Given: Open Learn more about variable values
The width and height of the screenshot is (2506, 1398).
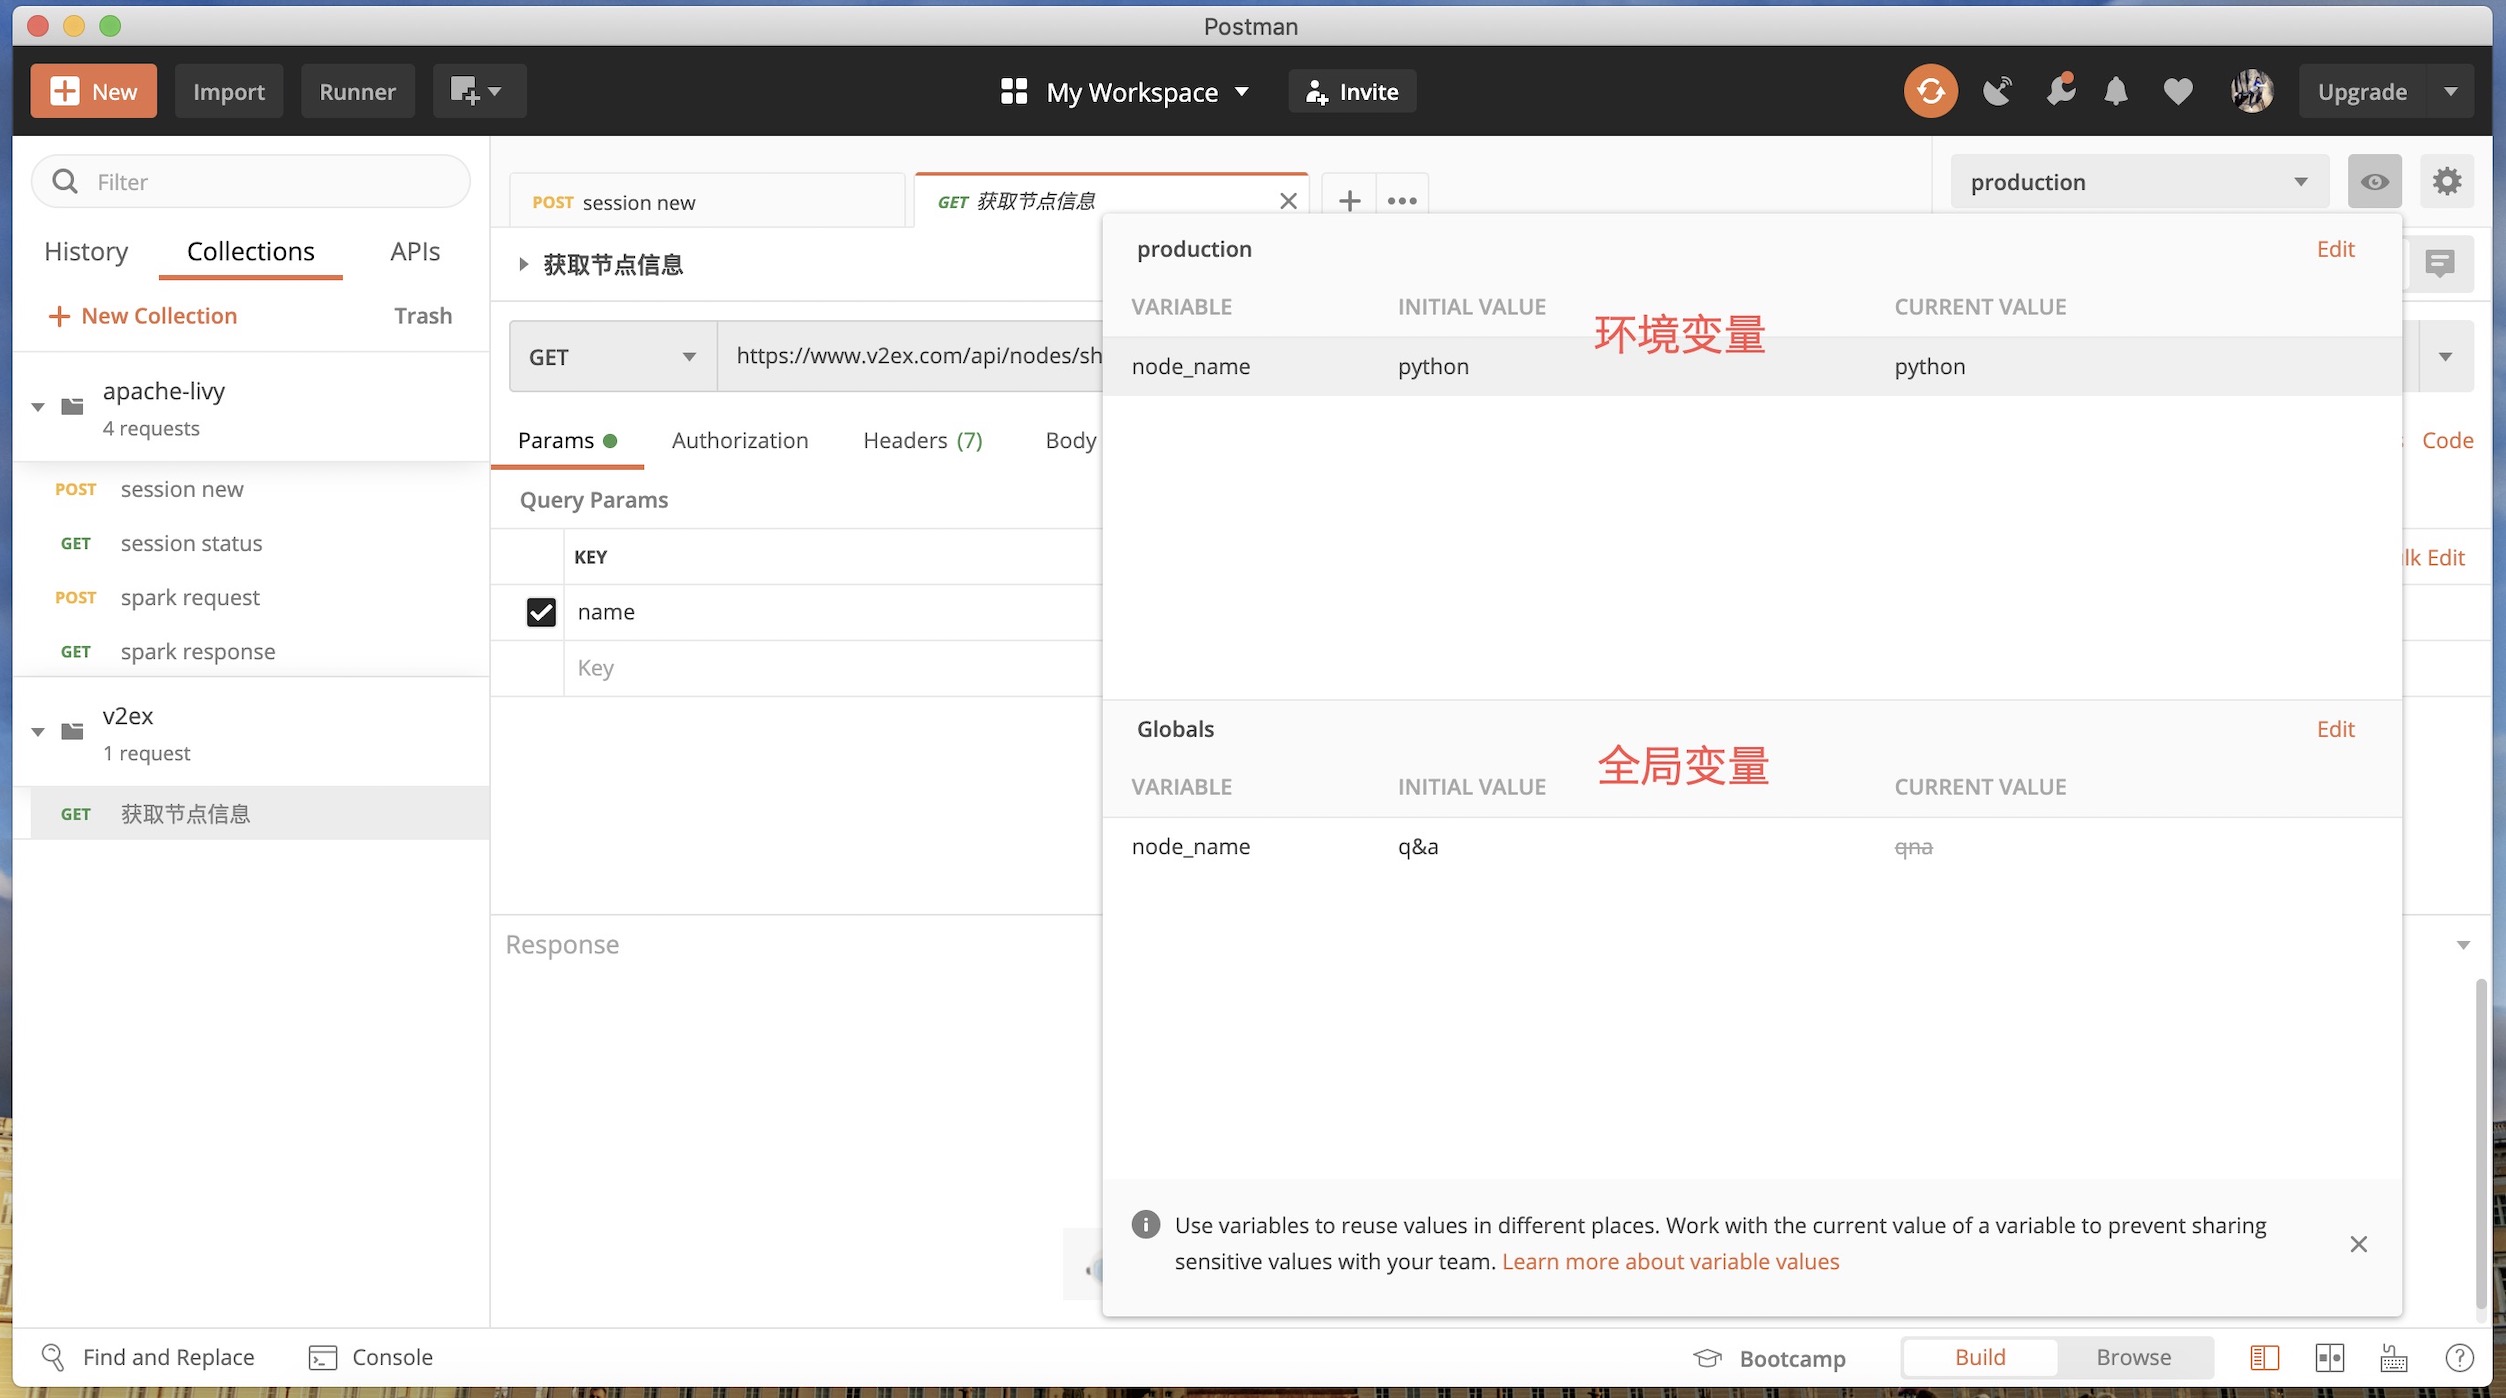Looking at the screenshot, I should 1670,1261.
